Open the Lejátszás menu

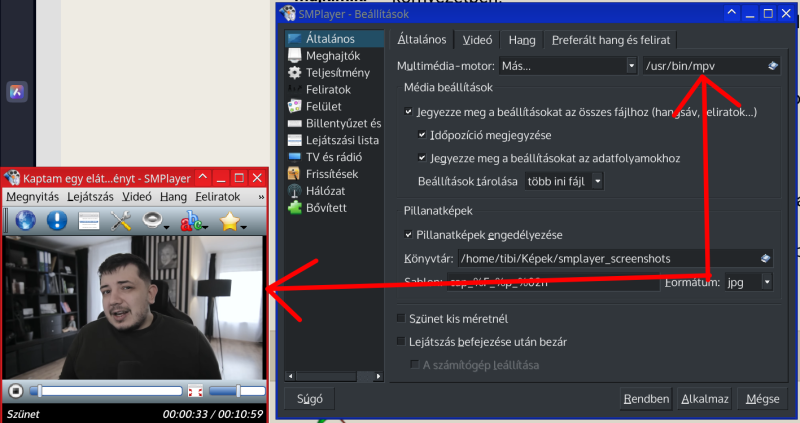click(x=90, y=196)
